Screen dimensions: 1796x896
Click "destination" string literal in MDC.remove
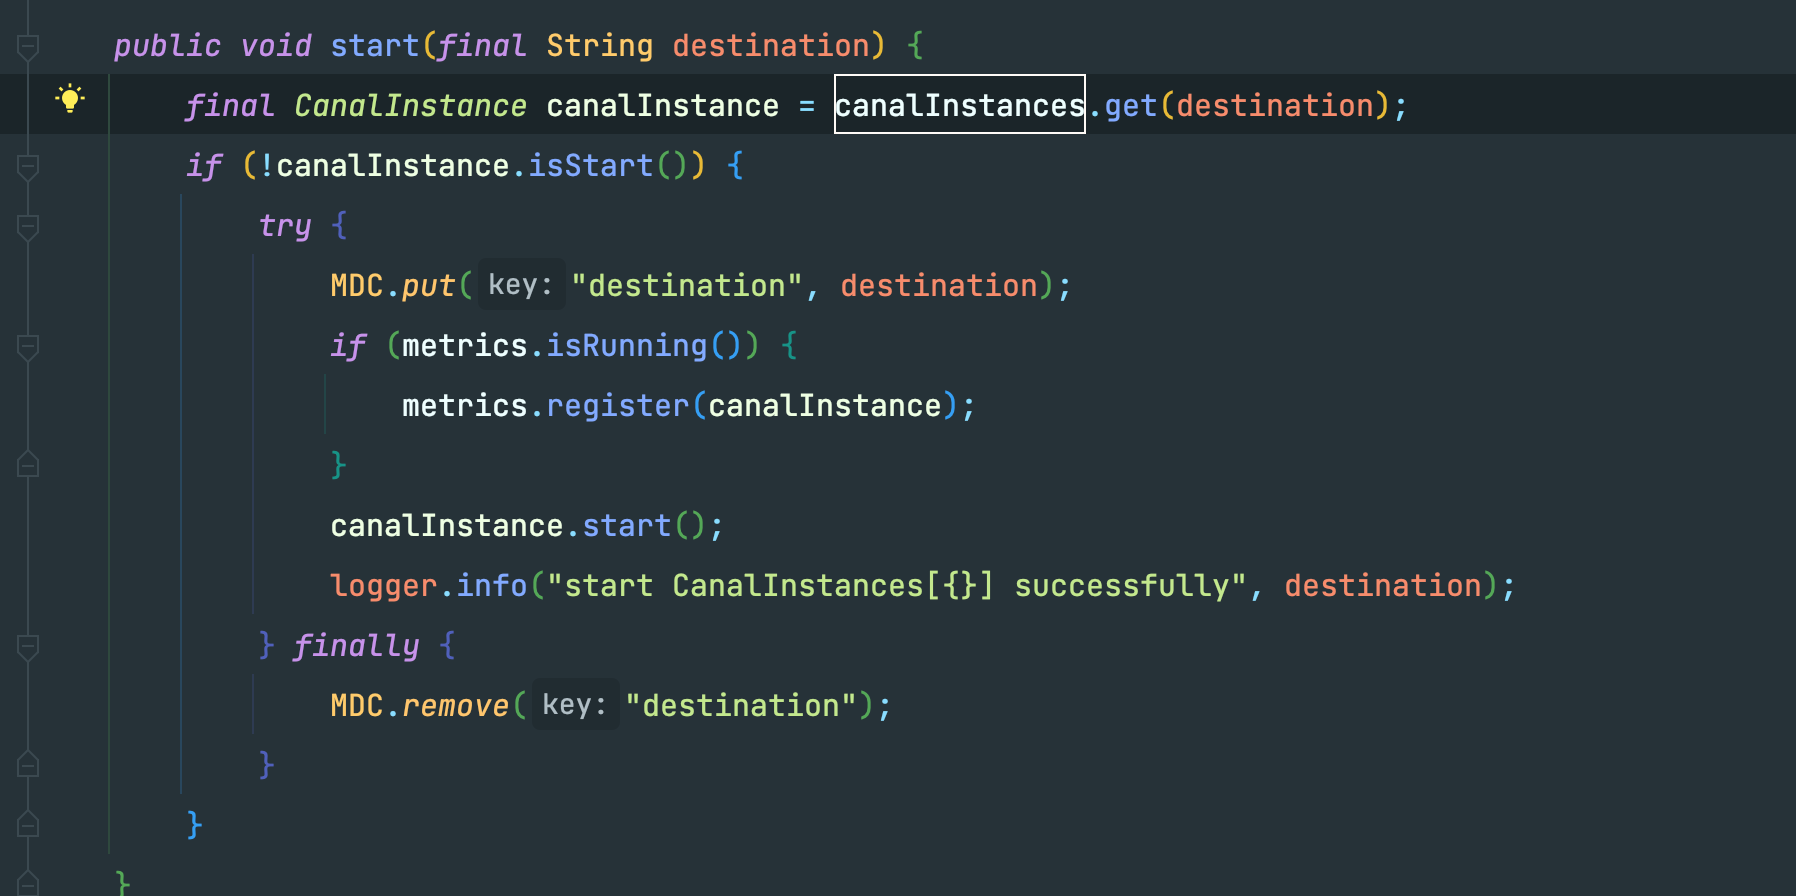741,705
